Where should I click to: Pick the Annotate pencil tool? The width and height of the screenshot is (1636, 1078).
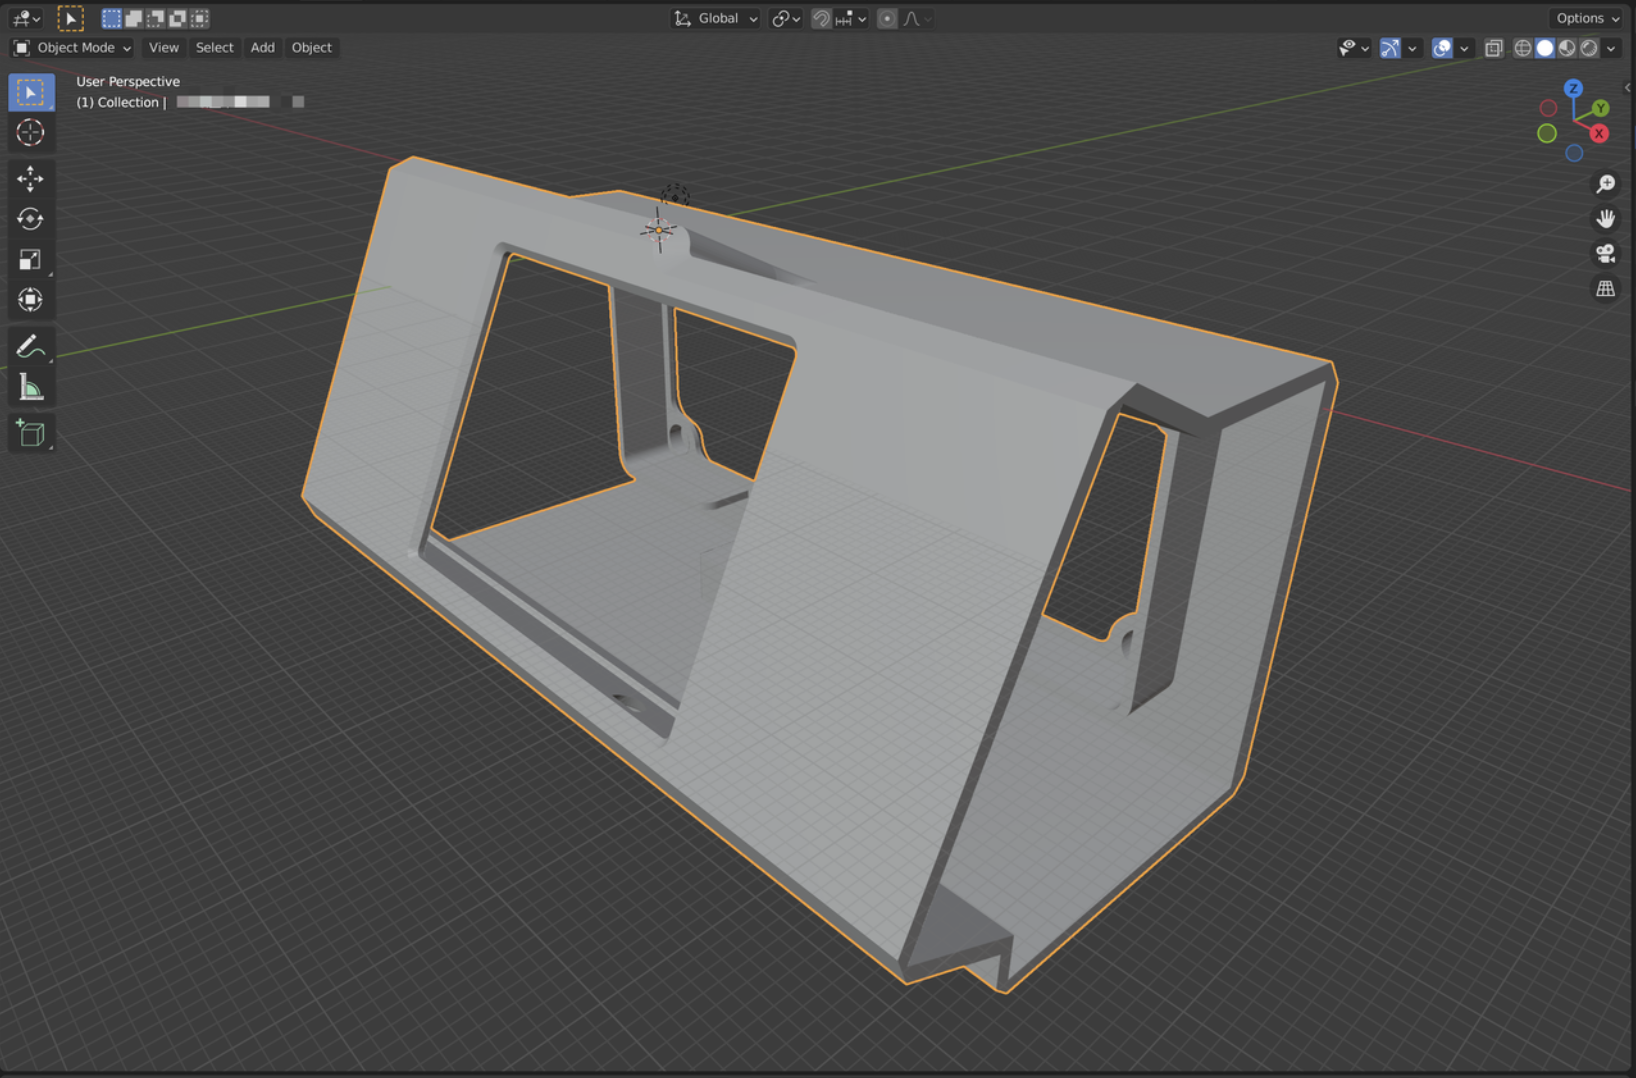point(30,347)
